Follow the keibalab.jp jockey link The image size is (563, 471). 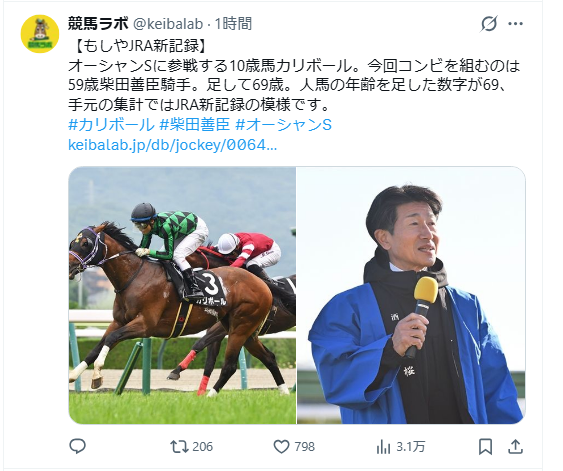click(x=172, y=145)
